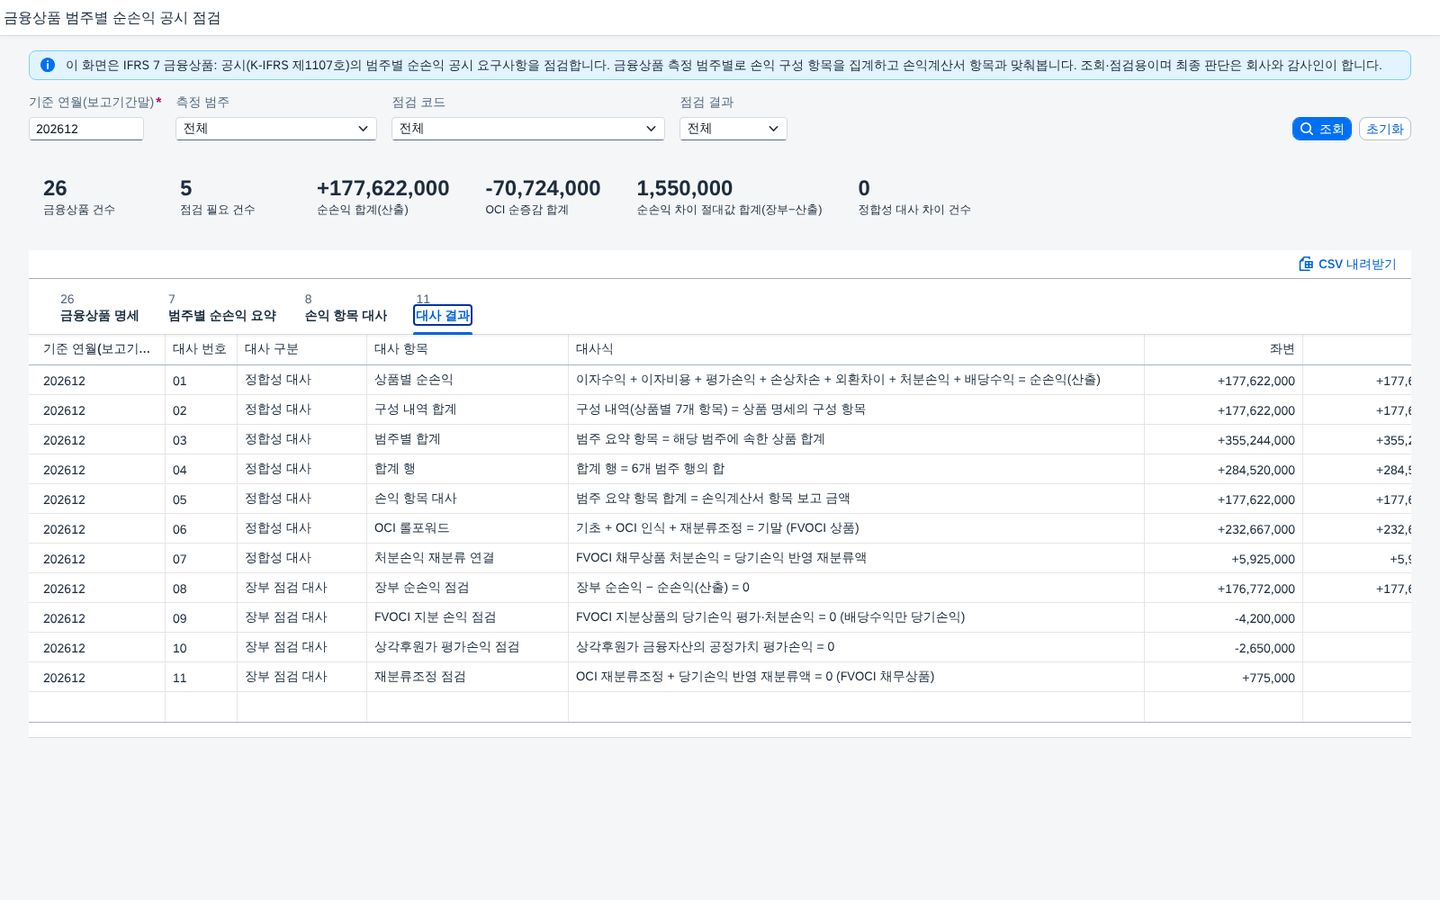Image resolution: width=1440 pixels, height=900 pixels.
Task: Click the 대사 구분 column header
Action: coord(301,349)
